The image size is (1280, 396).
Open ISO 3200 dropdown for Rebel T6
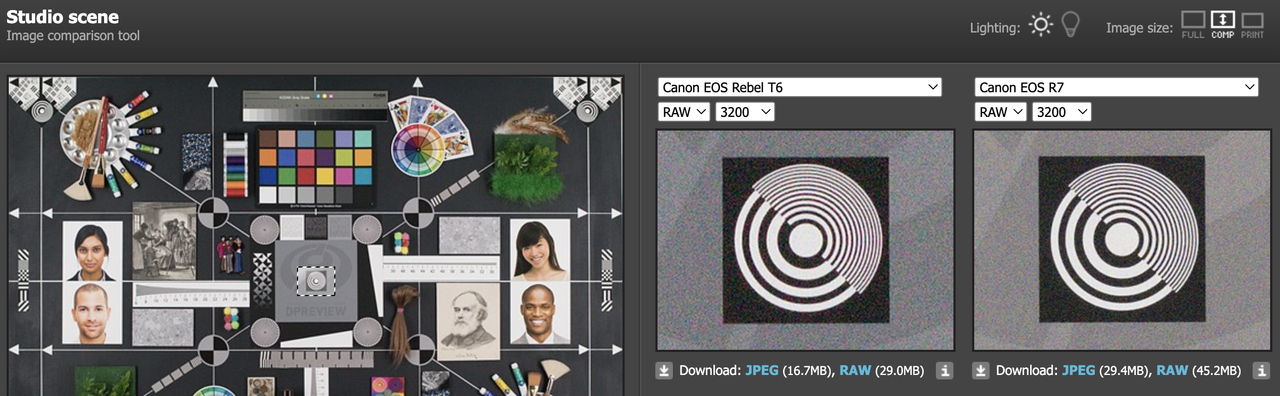[x=745, y=112]
